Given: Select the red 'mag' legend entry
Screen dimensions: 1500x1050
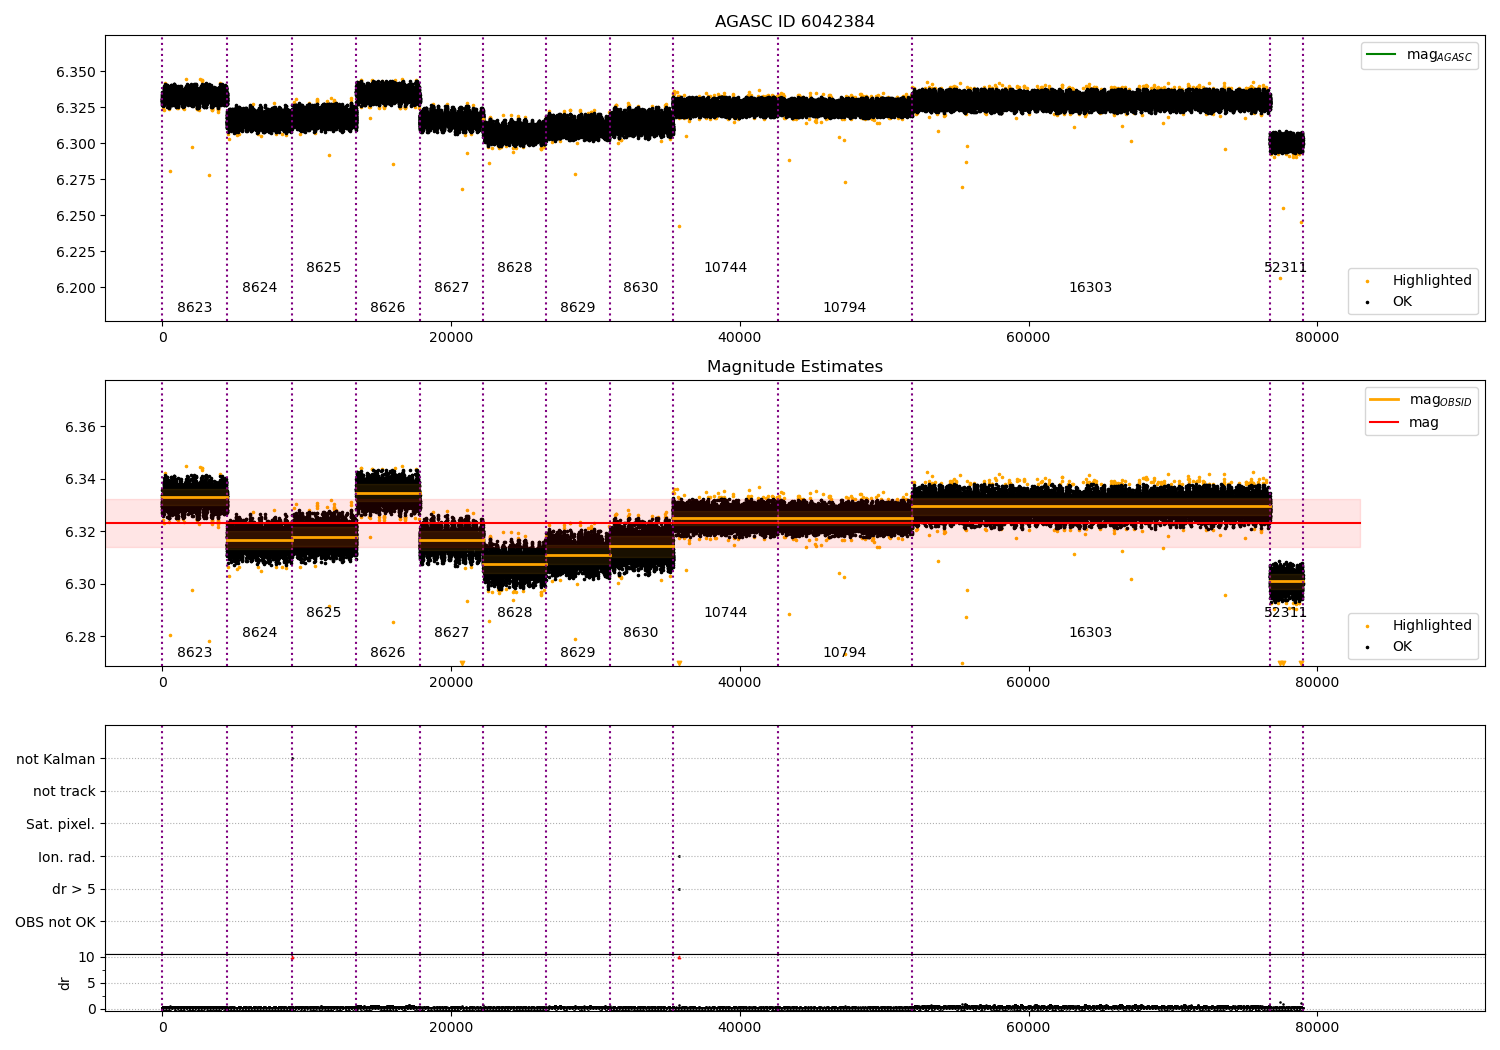Looking at the screenshot, I should pyautogui.click(x=1405, y=423).
